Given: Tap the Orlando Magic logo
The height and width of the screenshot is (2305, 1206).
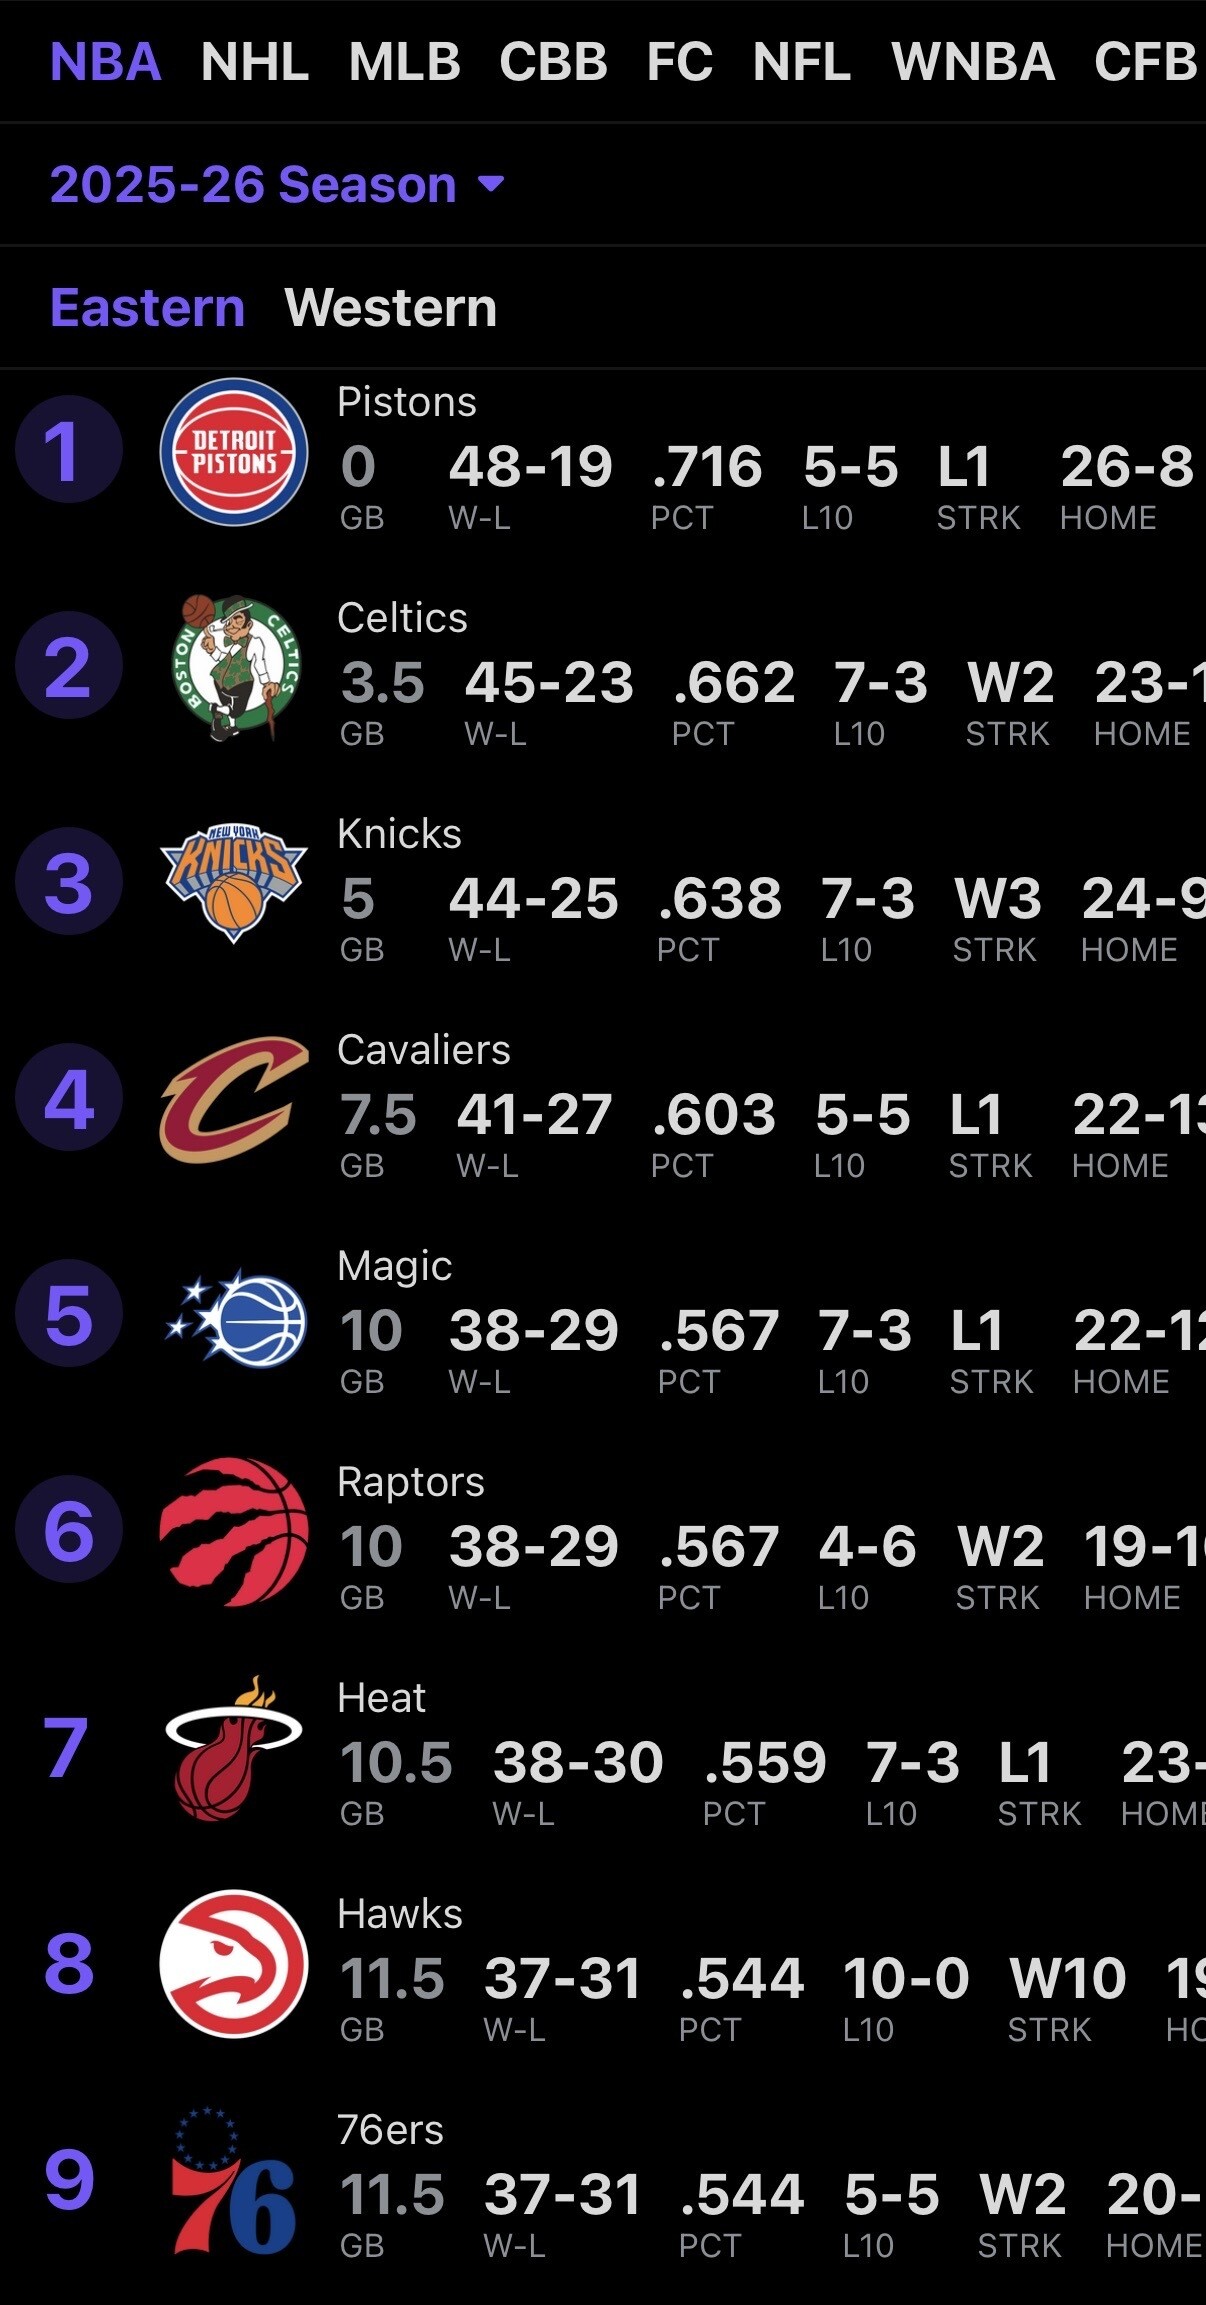Looking at the screenshot, I should click(x=236, y=1316).
